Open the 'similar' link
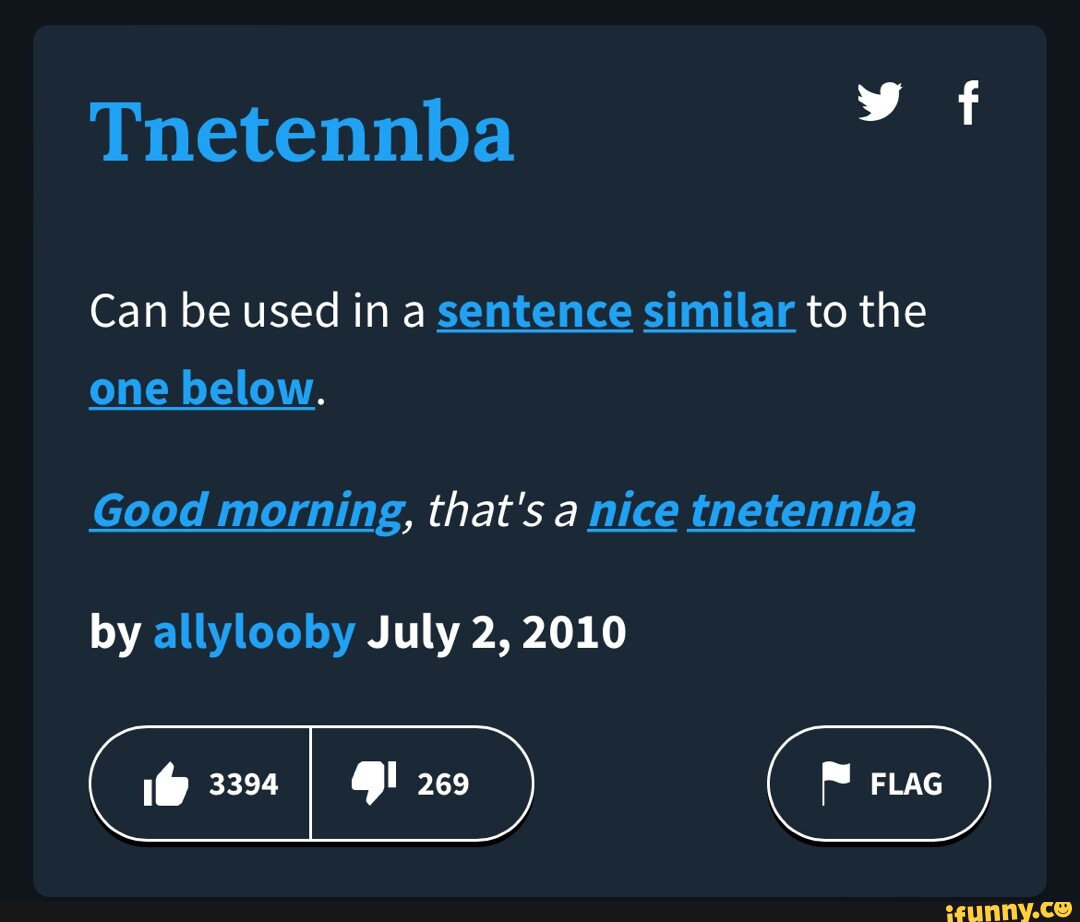 [718, 311]
